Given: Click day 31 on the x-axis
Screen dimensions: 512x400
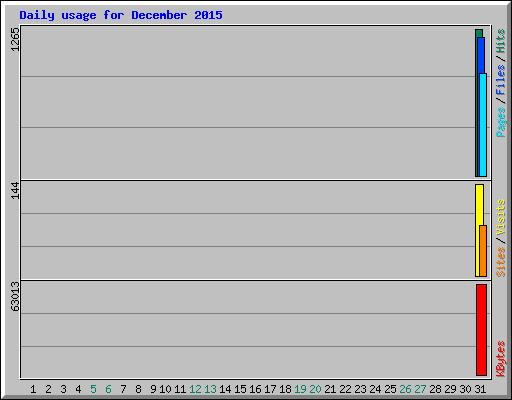Looking at the screenshot, I should click(480, 389).
